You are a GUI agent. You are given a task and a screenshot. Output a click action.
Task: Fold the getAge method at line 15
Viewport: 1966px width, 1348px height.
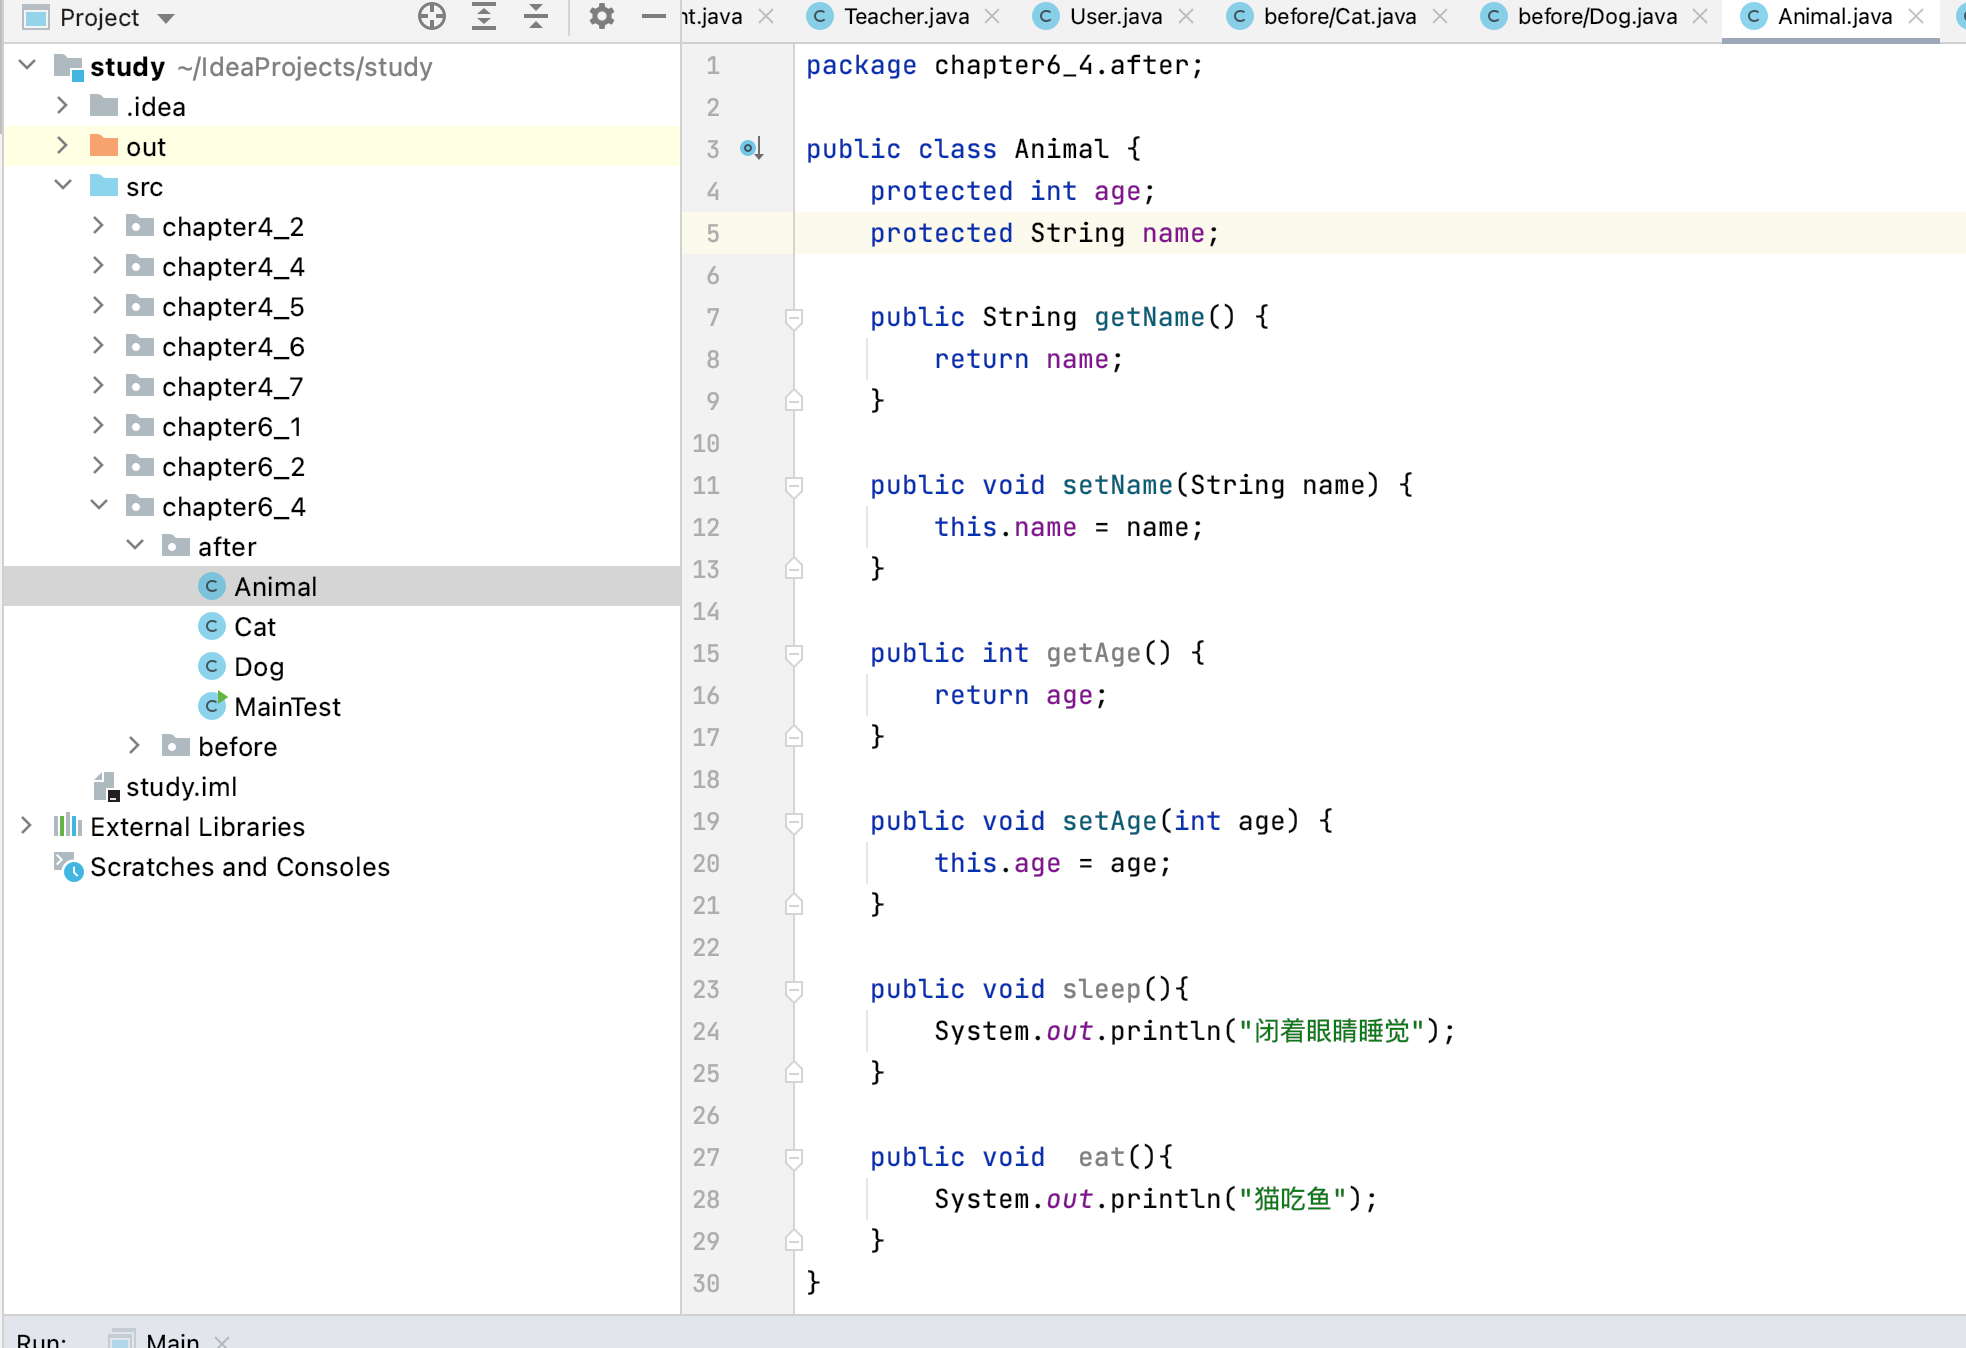pyautogui.click(x=794, y=654)
